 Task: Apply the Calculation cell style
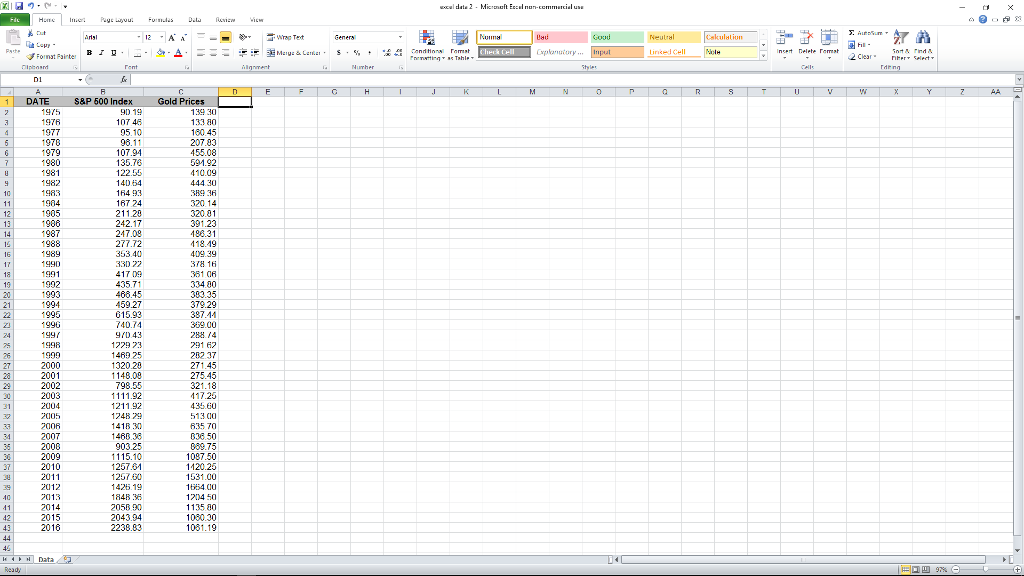731,37
